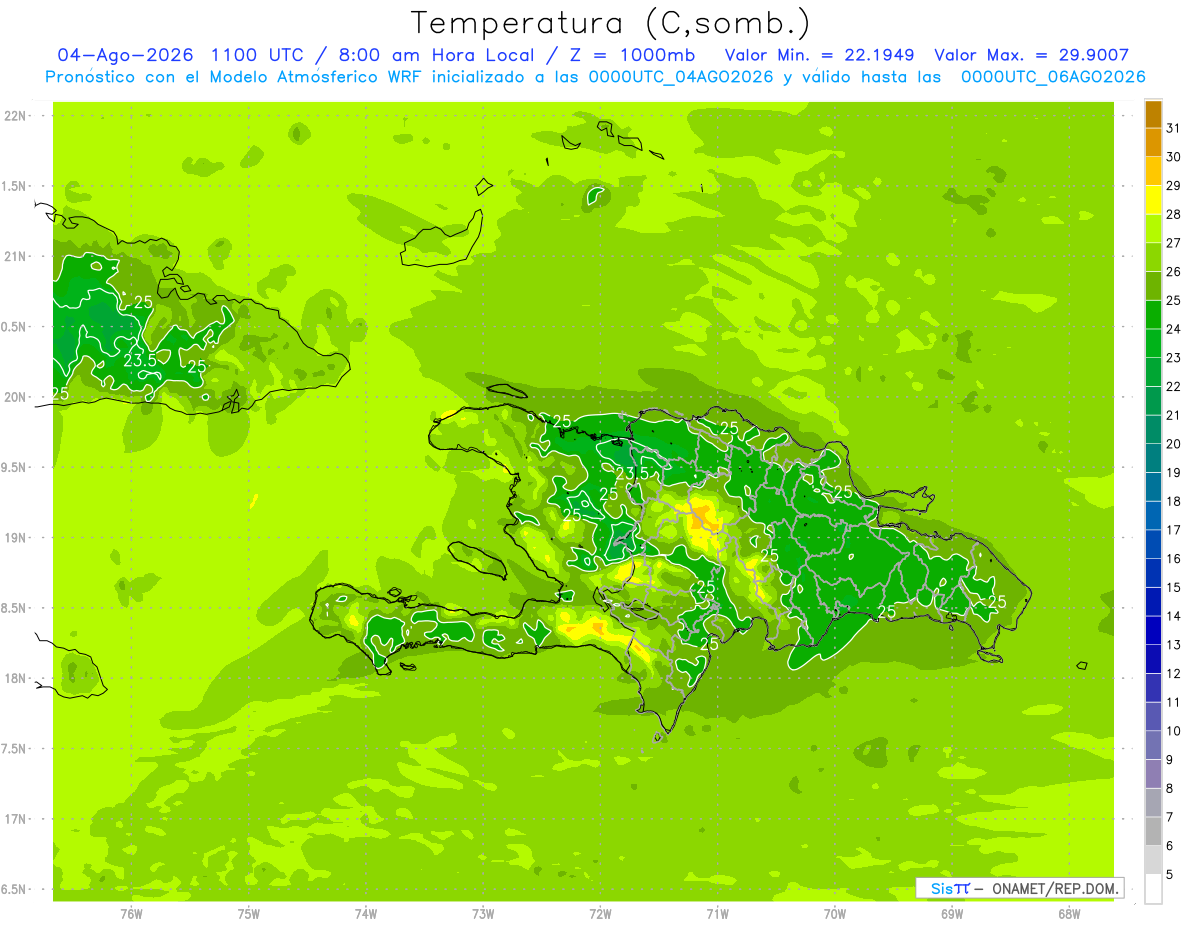Pick the lime swatch between 27 and 28
Image resolution: width=1200 pixels, height=927 pixels.
(1153, 229)
